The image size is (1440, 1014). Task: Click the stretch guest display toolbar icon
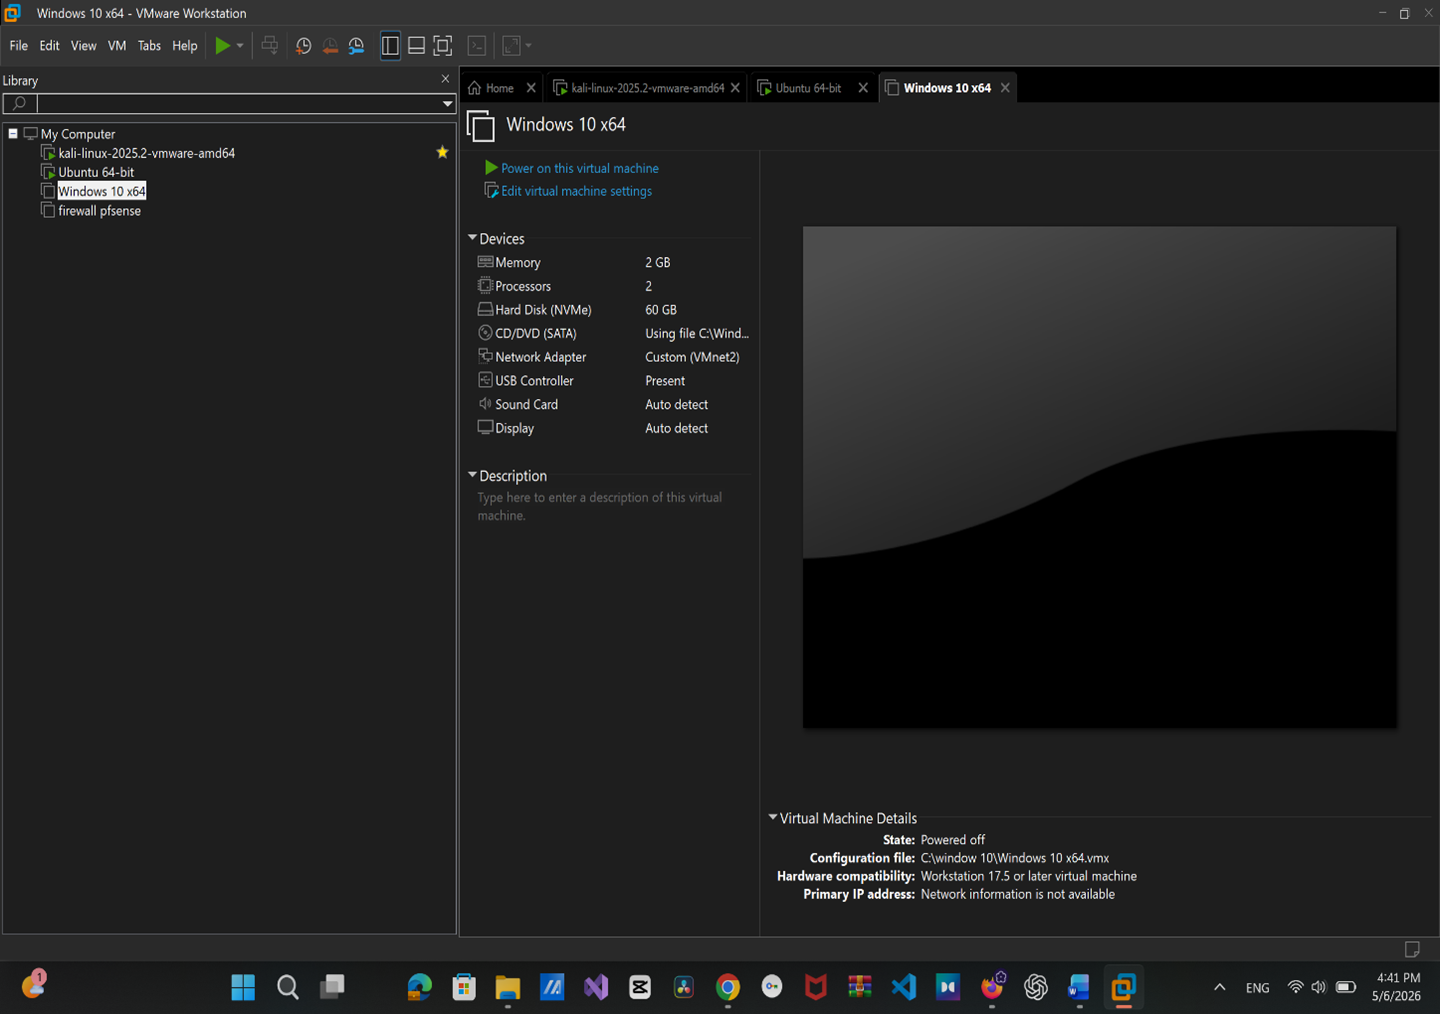pyautogui.click(x=511, y=46)
